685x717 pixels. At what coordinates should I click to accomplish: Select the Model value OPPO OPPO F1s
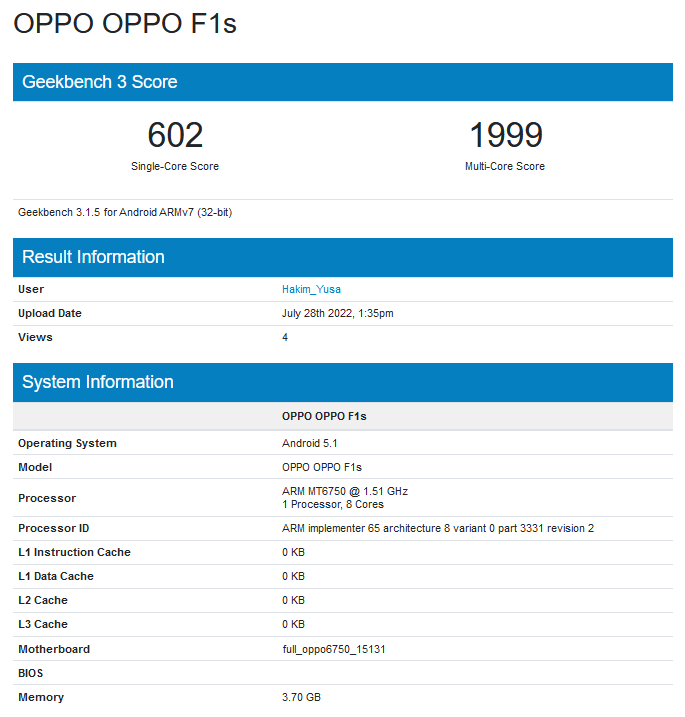click(x=322, y=467)
